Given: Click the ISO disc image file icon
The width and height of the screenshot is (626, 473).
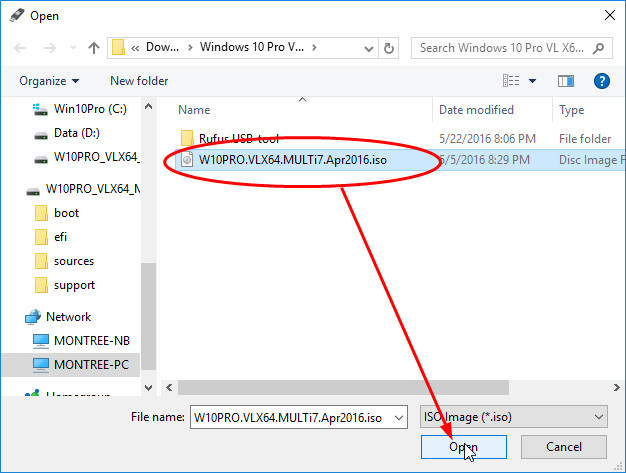Looking at the screenshot, I should pyautogui.click(x=187, y=160).
